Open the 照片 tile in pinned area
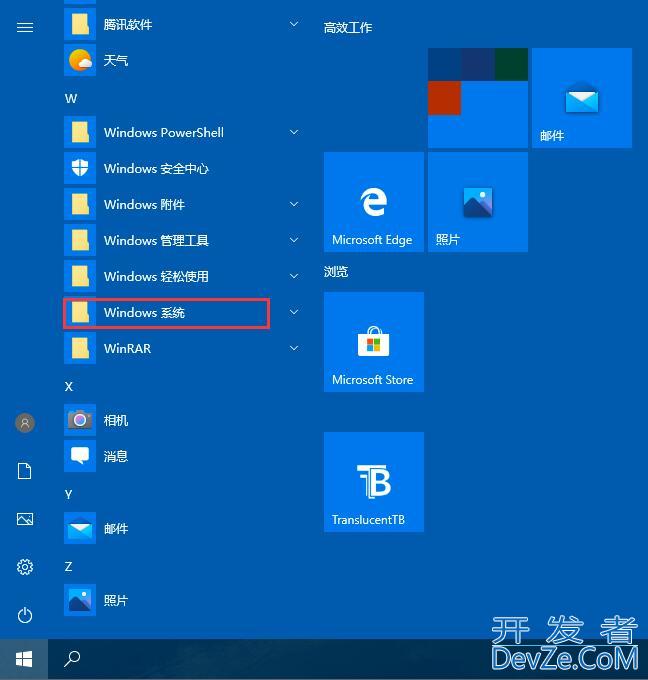Image resolution: width=648 pixels, height=680 pixels. pos(477,201)
